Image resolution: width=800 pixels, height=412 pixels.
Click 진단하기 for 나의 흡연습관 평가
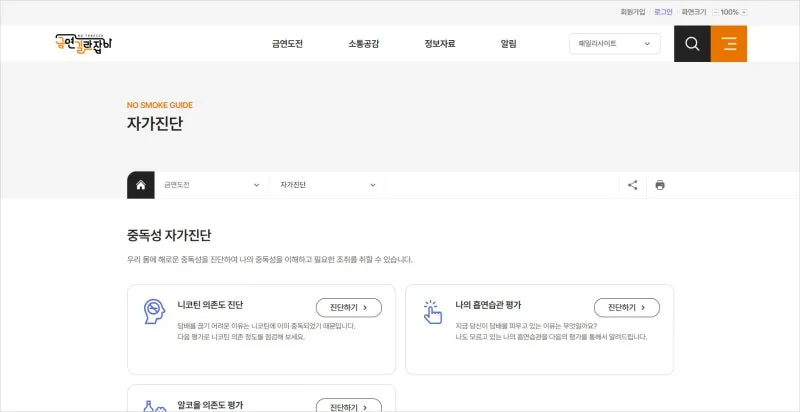[626, 308]
